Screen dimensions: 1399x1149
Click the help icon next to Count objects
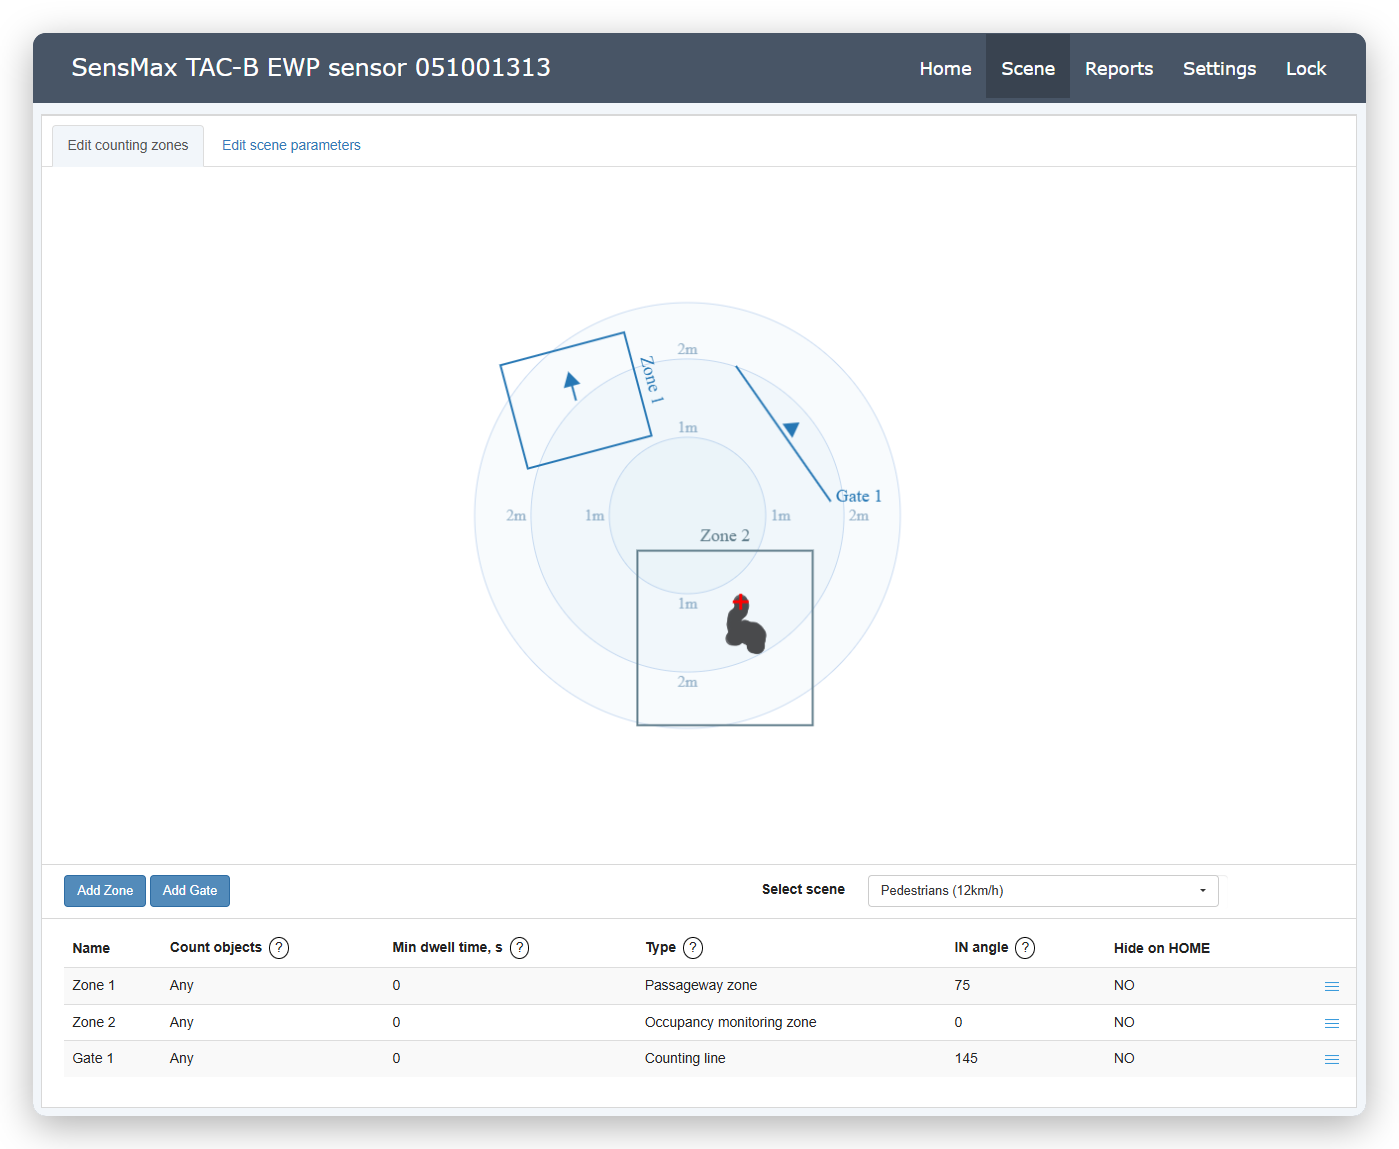(279, 948)
